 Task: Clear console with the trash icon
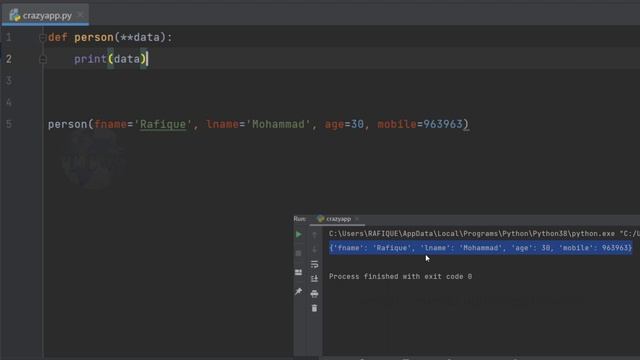[314, 308]
